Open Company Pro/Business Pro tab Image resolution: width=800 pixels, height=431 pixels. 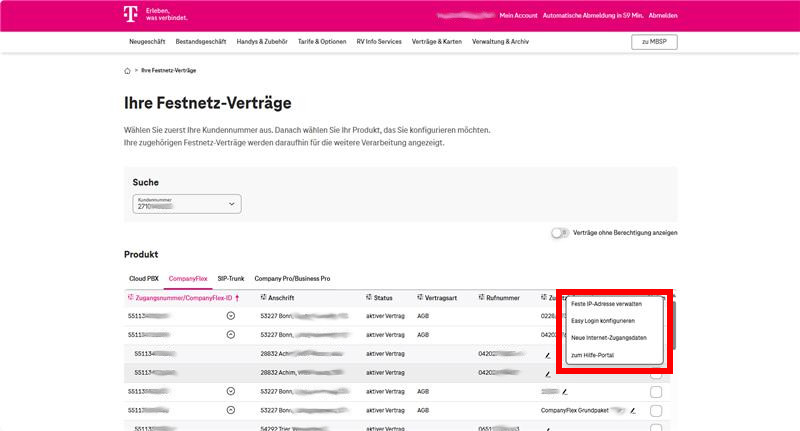[292, 279]
